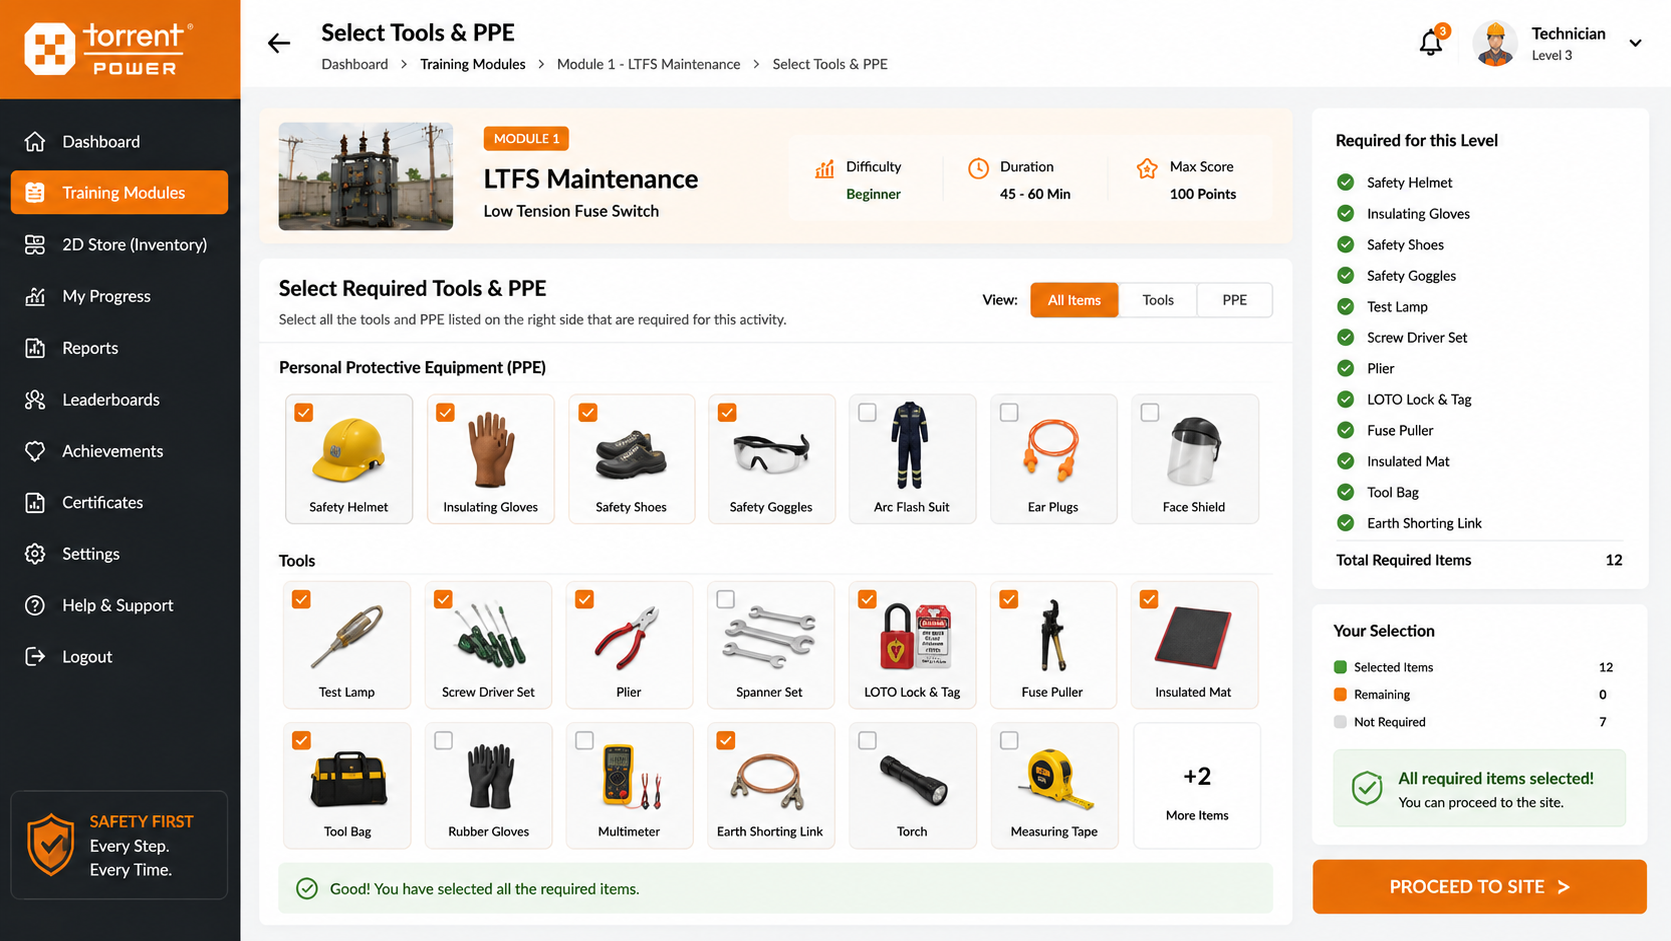Image resolution: width=1671 pixels, height=941 pixels.
Task: Click PROCEED TO SITE button
Action: (x=1479, y=887)
